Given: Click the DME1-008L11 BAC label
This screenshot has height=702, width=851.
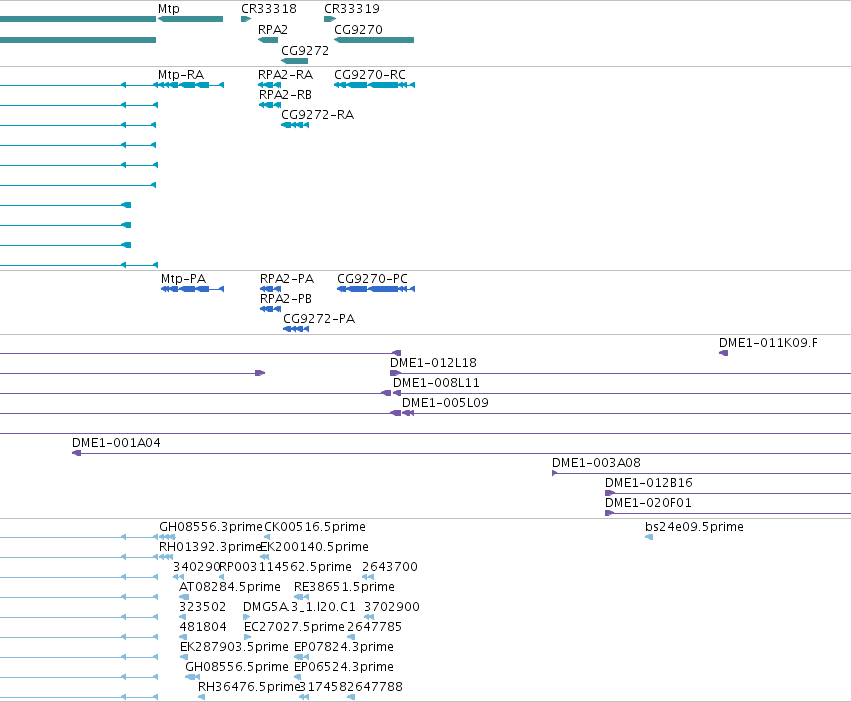Looking at the screenshot, I should coord(436,383).
